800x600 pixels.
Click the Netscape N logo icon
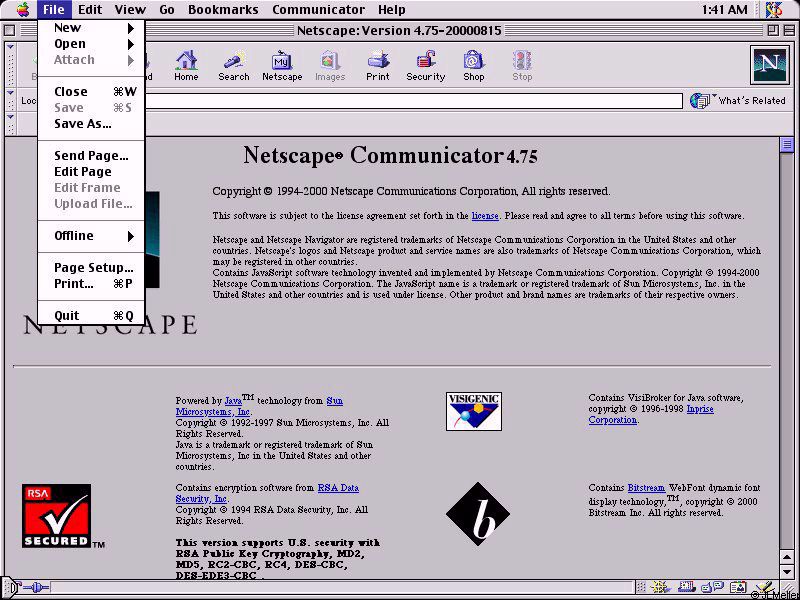click(x=769, y=65)
